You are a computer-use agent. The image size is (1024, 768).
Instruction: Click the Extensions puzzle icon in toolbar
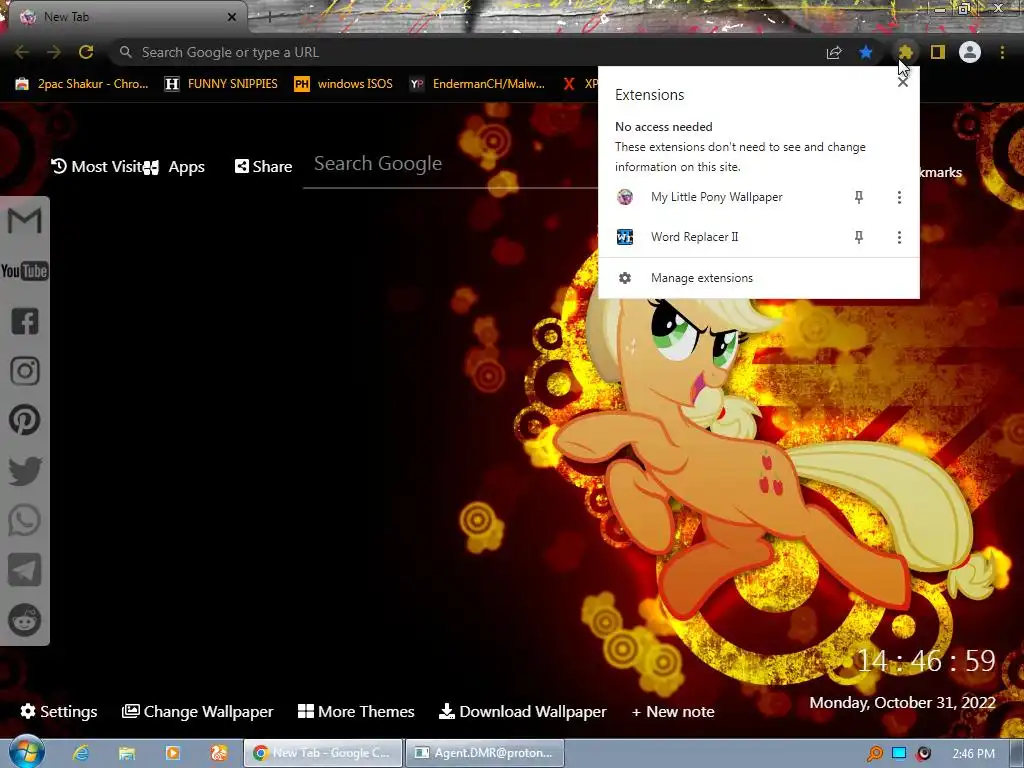point(905,52)
